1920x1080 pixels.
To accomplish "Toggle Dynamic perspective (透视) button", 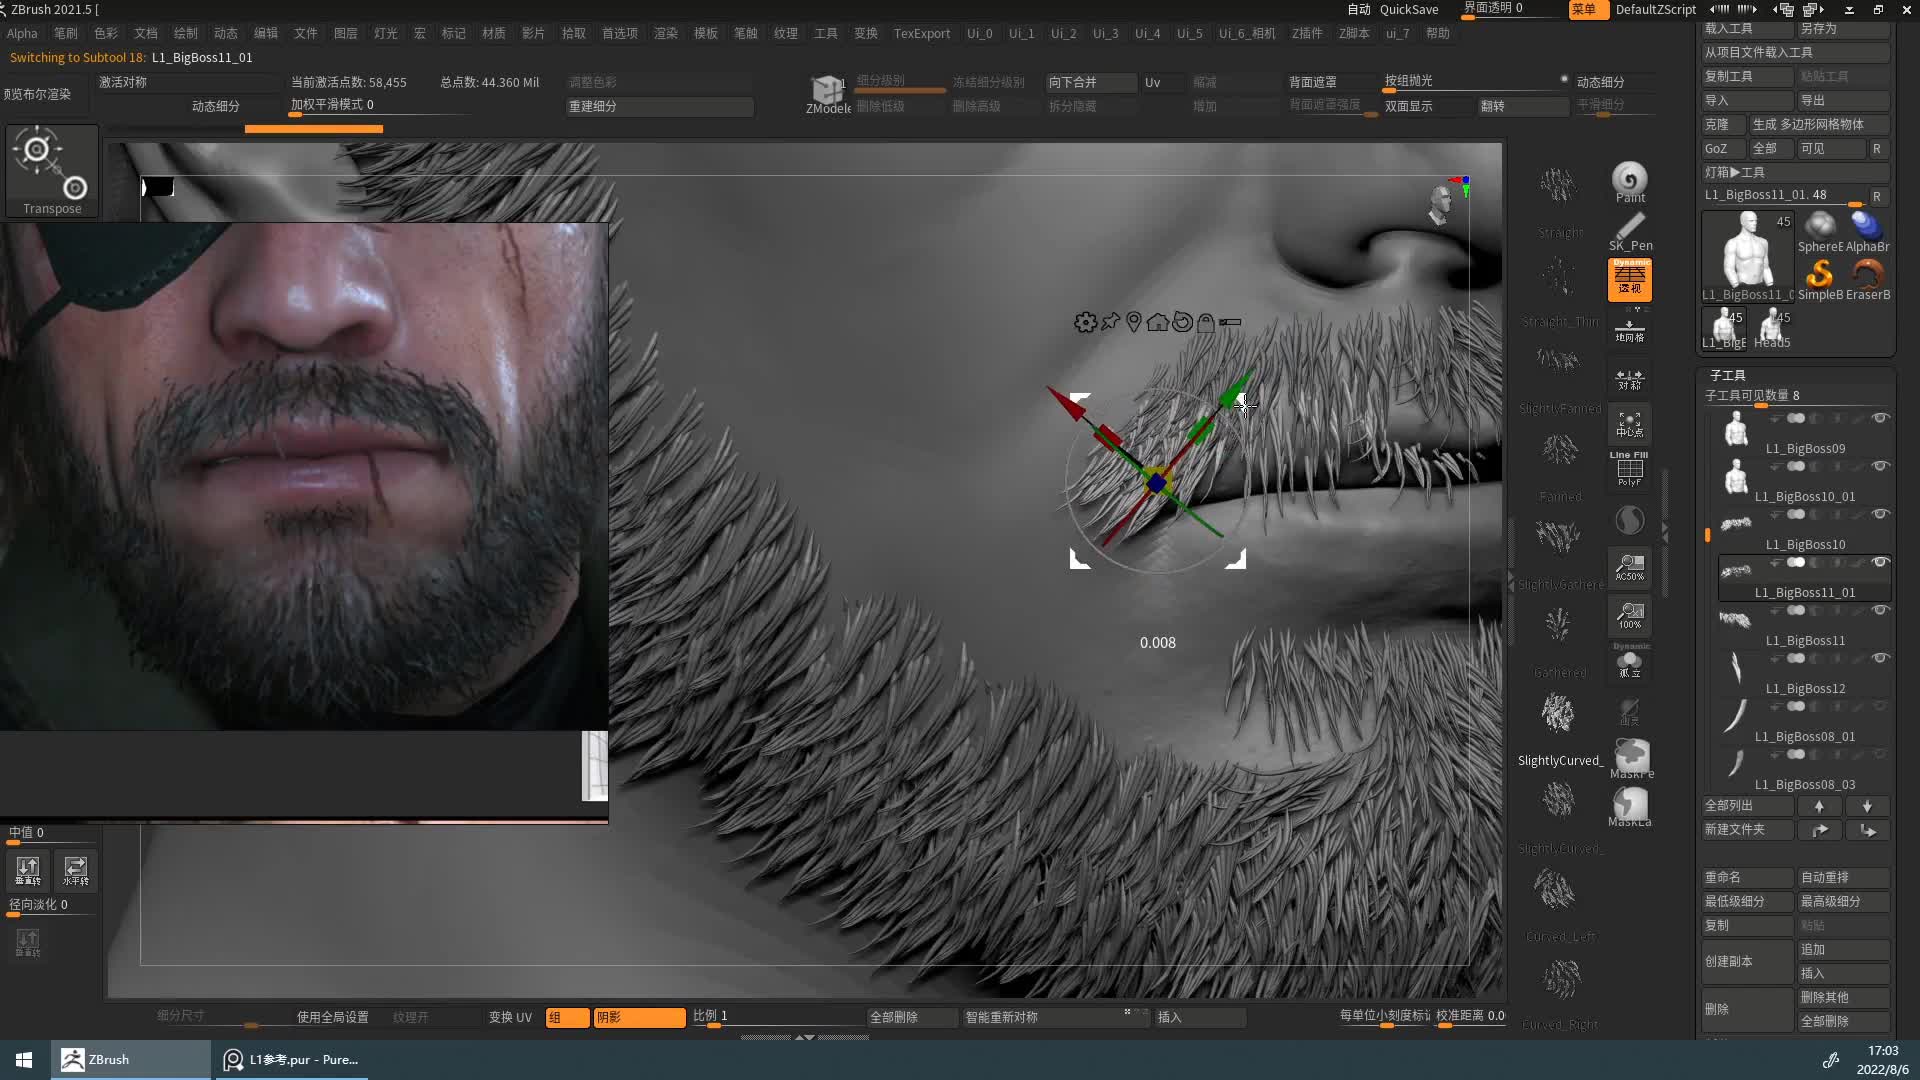I will click(x=1629, y=280).
